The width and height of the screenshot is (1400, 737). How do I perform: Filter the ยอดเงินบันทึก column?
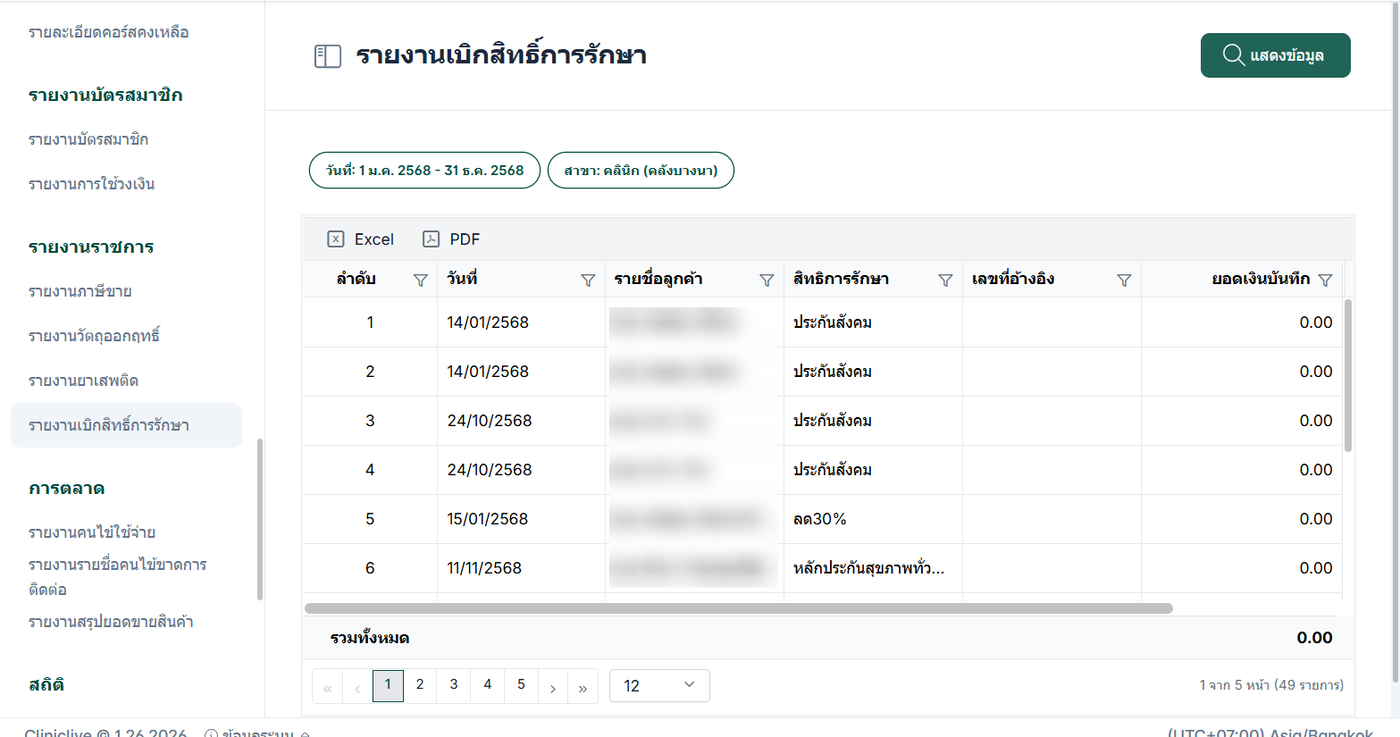pos(1326,281)
